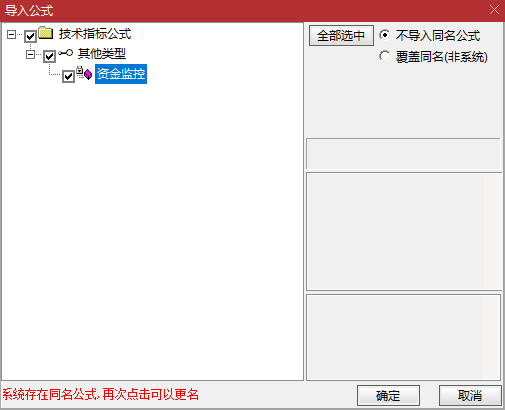Image resolution: width=505 pixels, height=410 pixels.
Task: Click the yellow folder icon beside 技术指标公式
Action: [46, 33]
